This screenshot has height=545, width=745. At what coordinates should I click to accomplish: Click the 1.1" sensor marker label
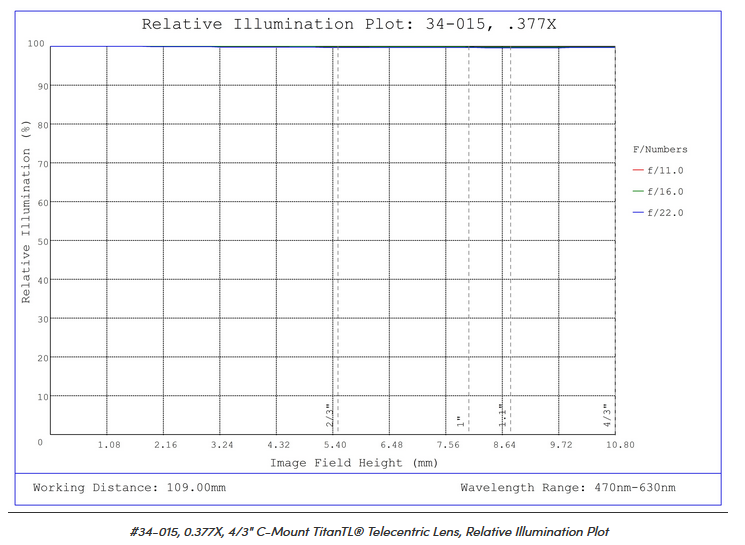point(502,415)
